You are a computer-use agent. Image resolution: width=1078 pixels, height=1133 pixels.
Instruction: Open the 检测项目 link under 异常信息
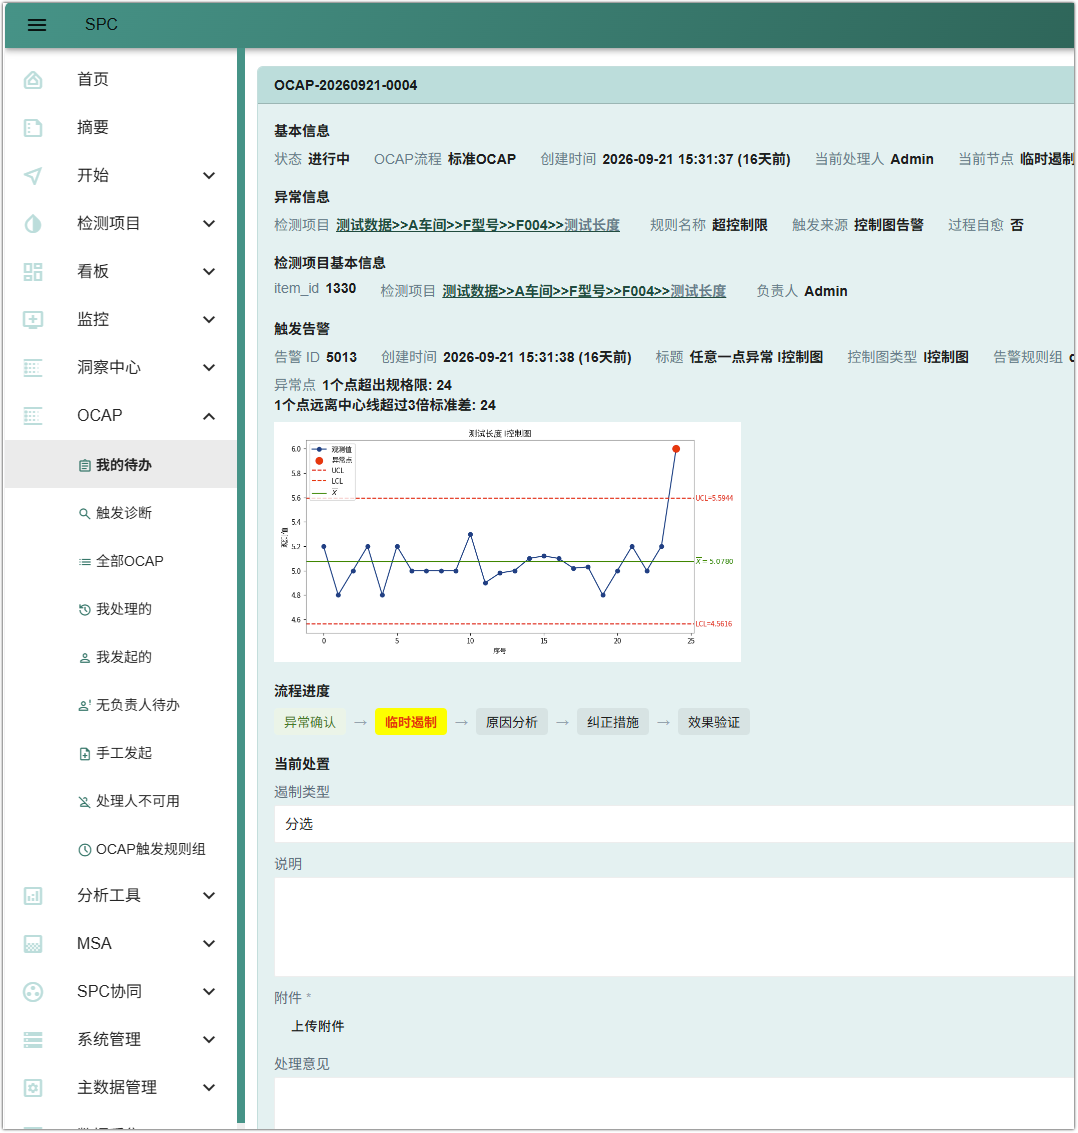478,225
